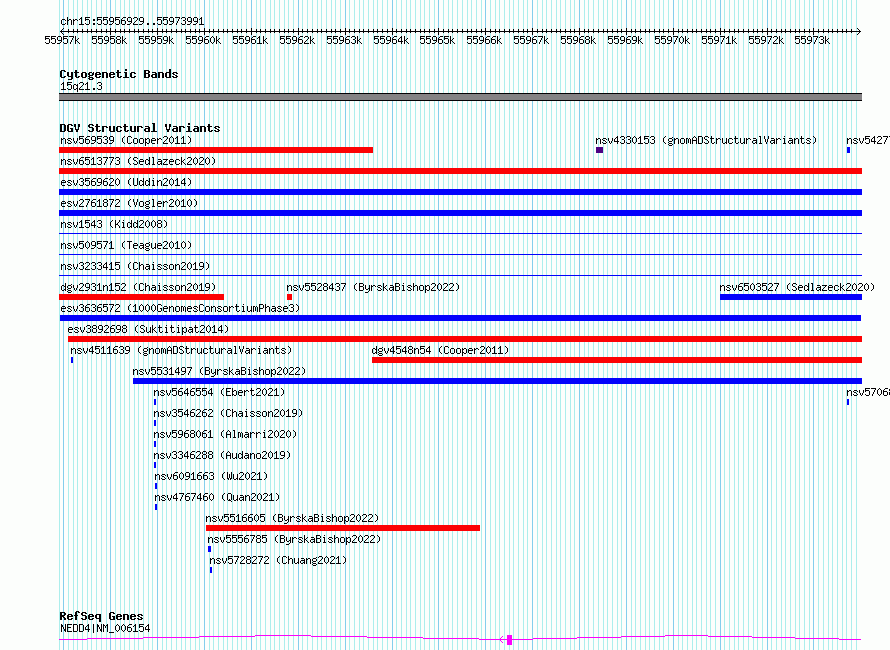Image resolution: width=890 pixels, height=650 pixels.
Task: Select the esv2761872 (Vogler2010) label
Action: [x=129, y=203]
